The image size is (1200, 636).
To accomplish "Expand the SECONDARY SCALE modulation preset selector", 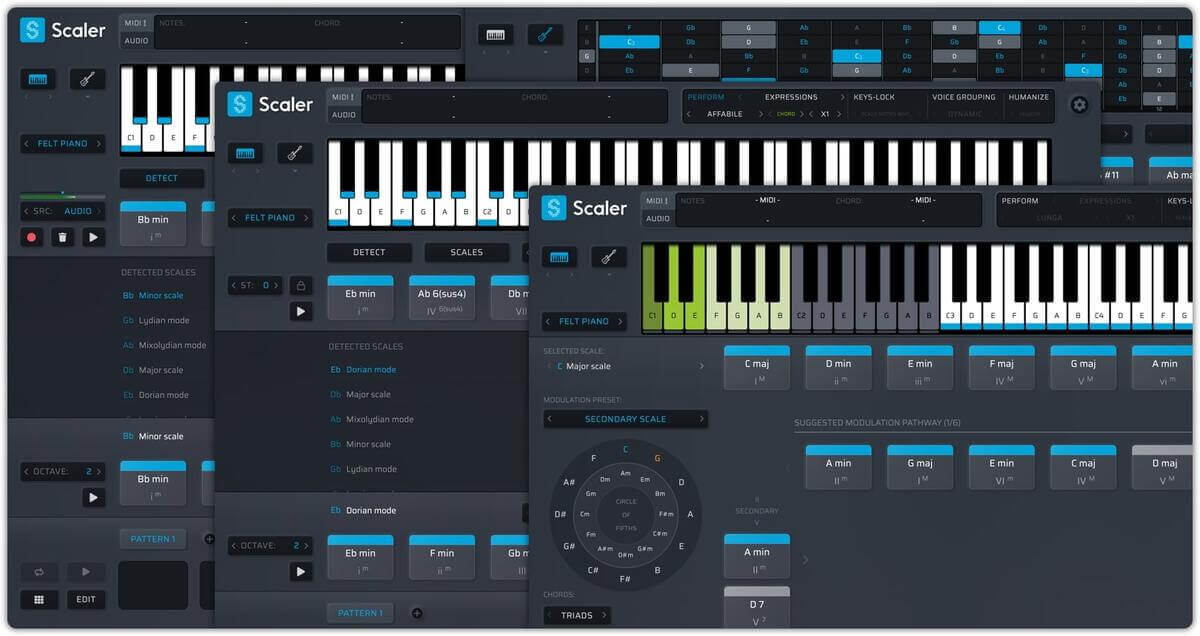I will (x=625, y=419).
